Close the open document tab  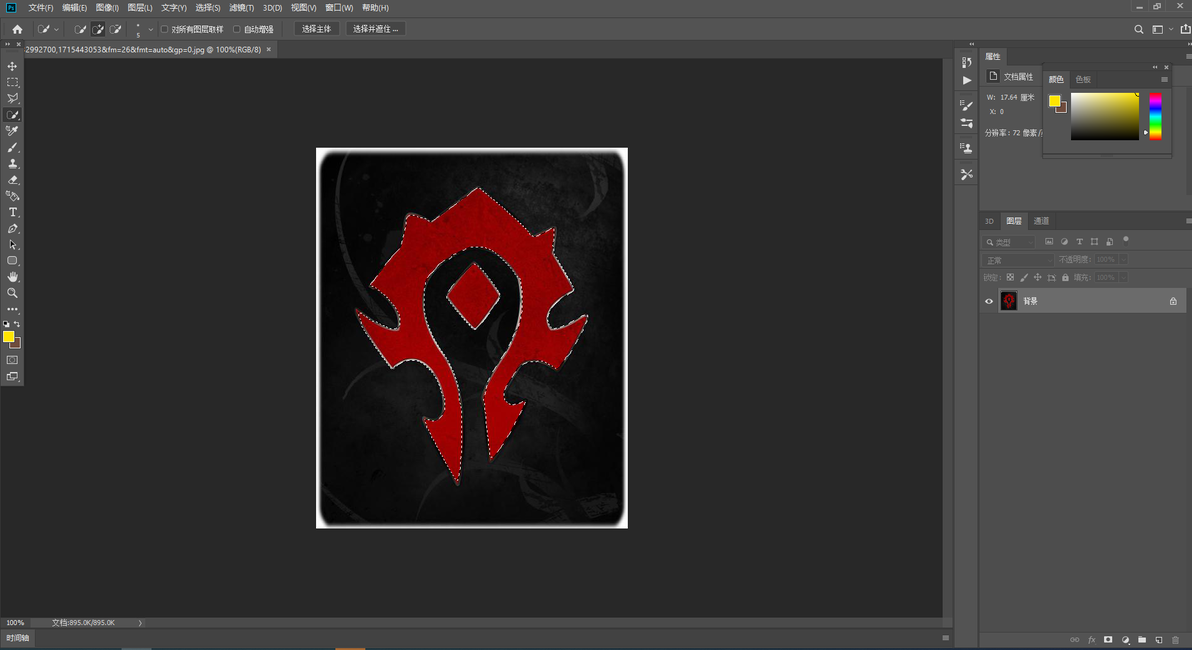pos(268,49)
